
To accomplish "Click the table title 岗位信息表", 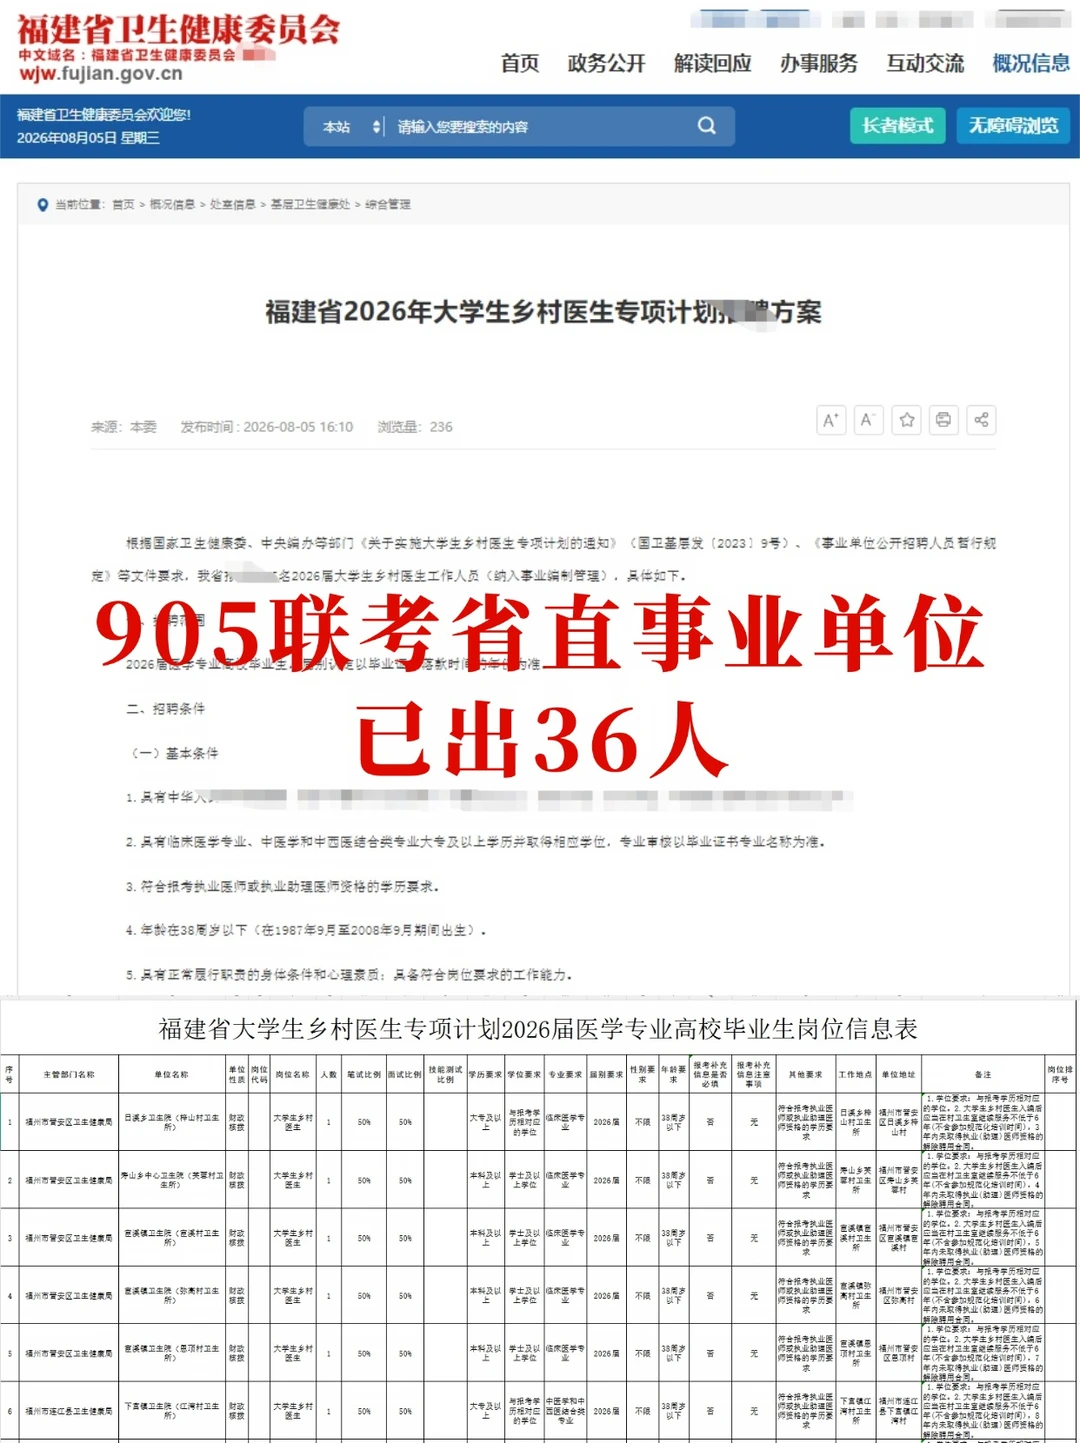I will click(x=538, y=1029).
